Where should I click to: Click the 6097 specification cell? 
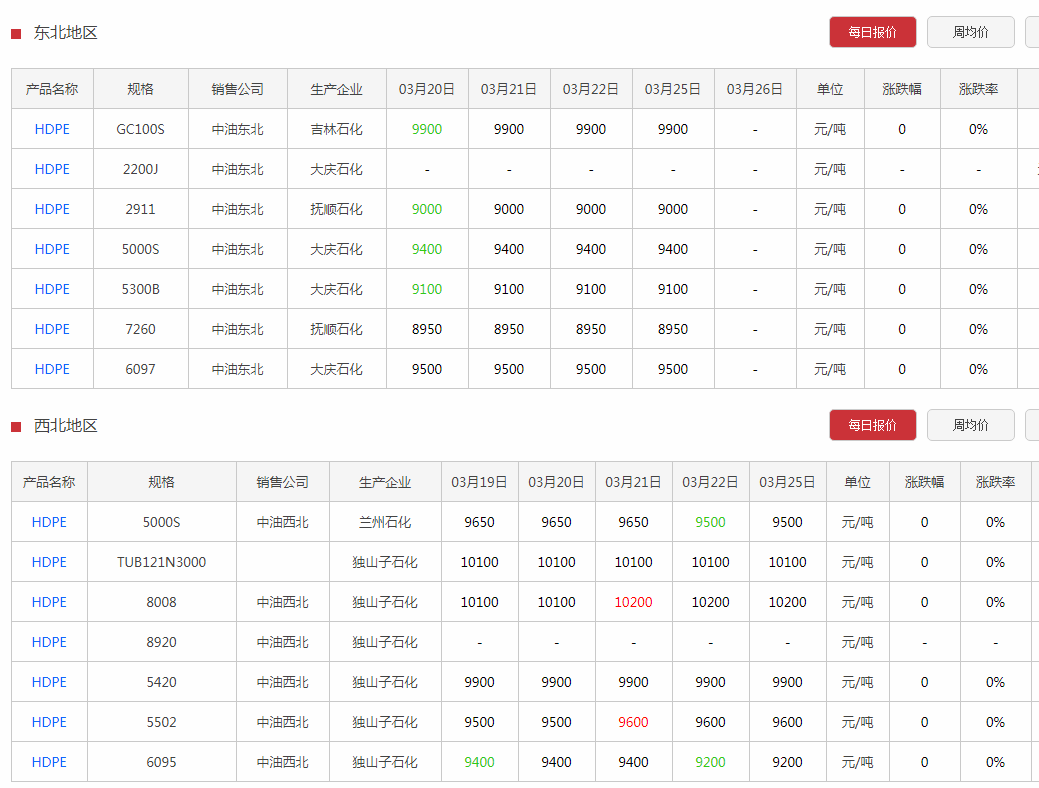(140, 369)
